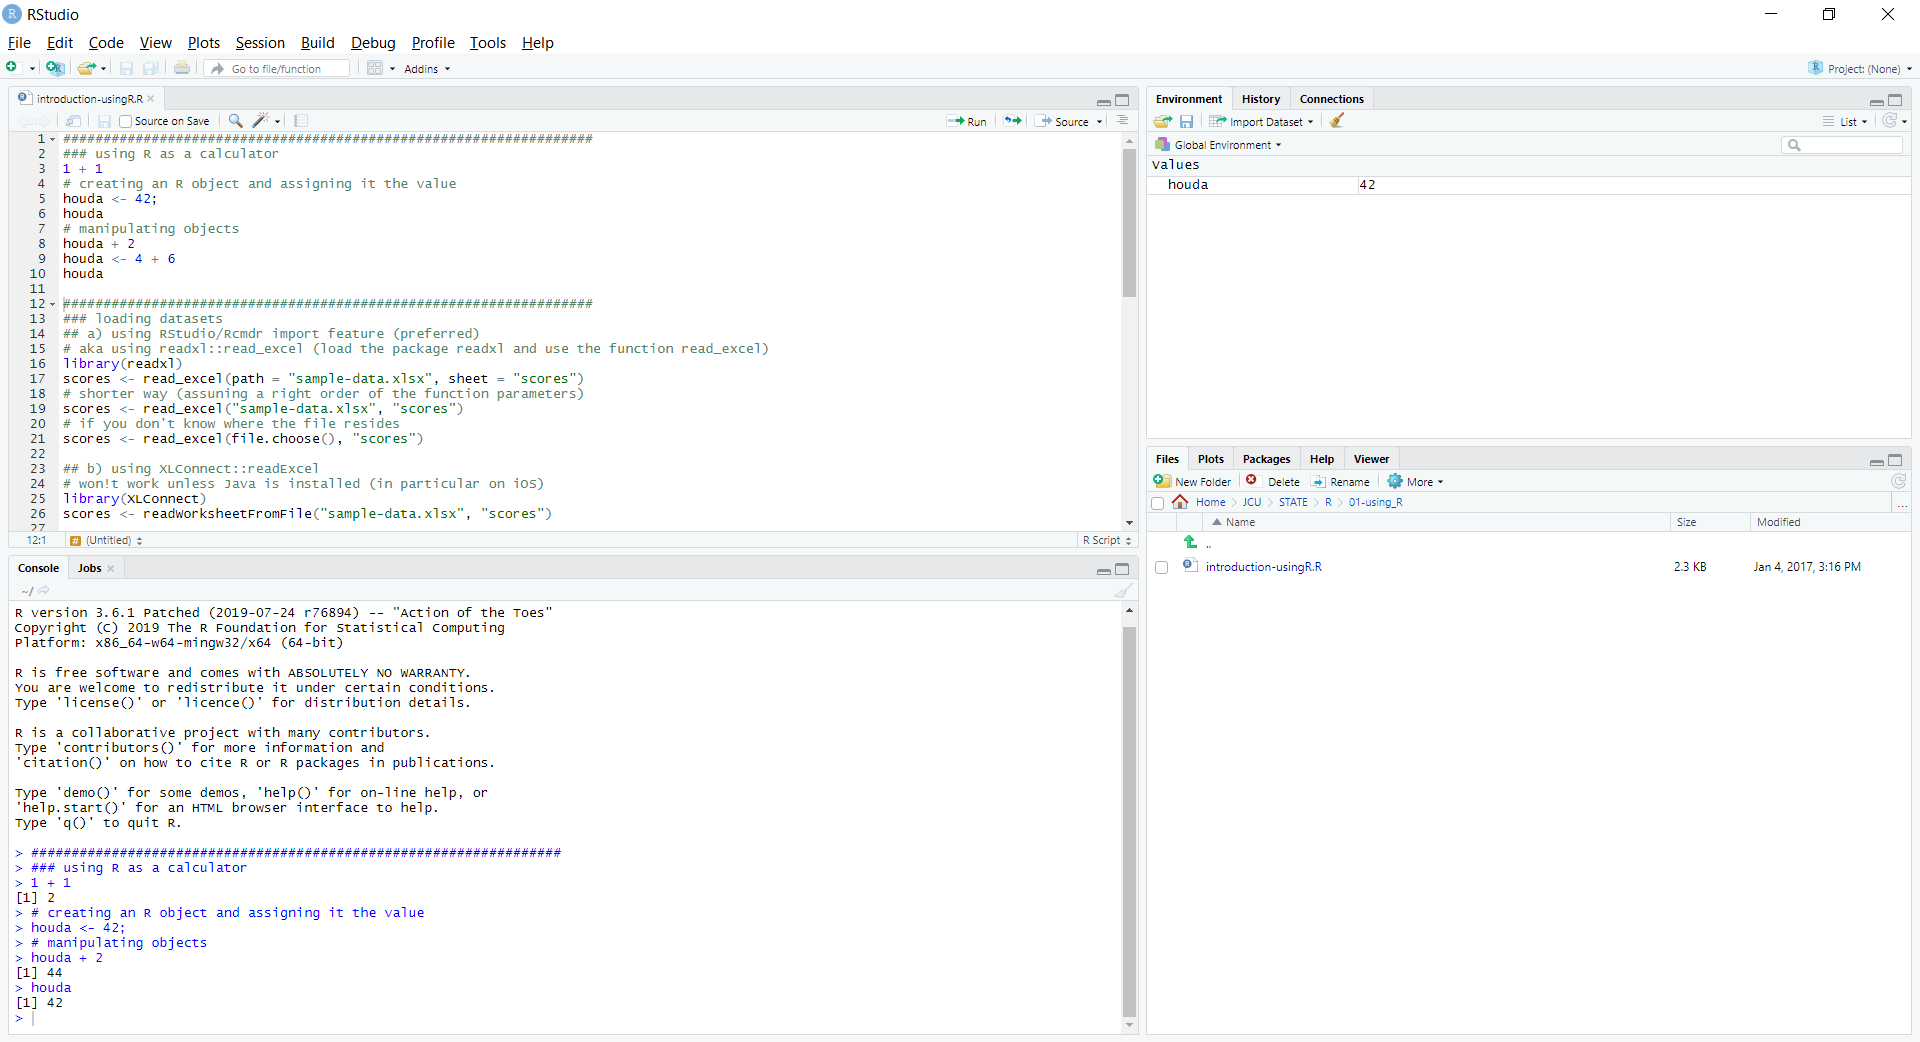This screenshot has height=1042, width=1920.
Task: Click the New Folder button
Action: tap(1193, 481)
